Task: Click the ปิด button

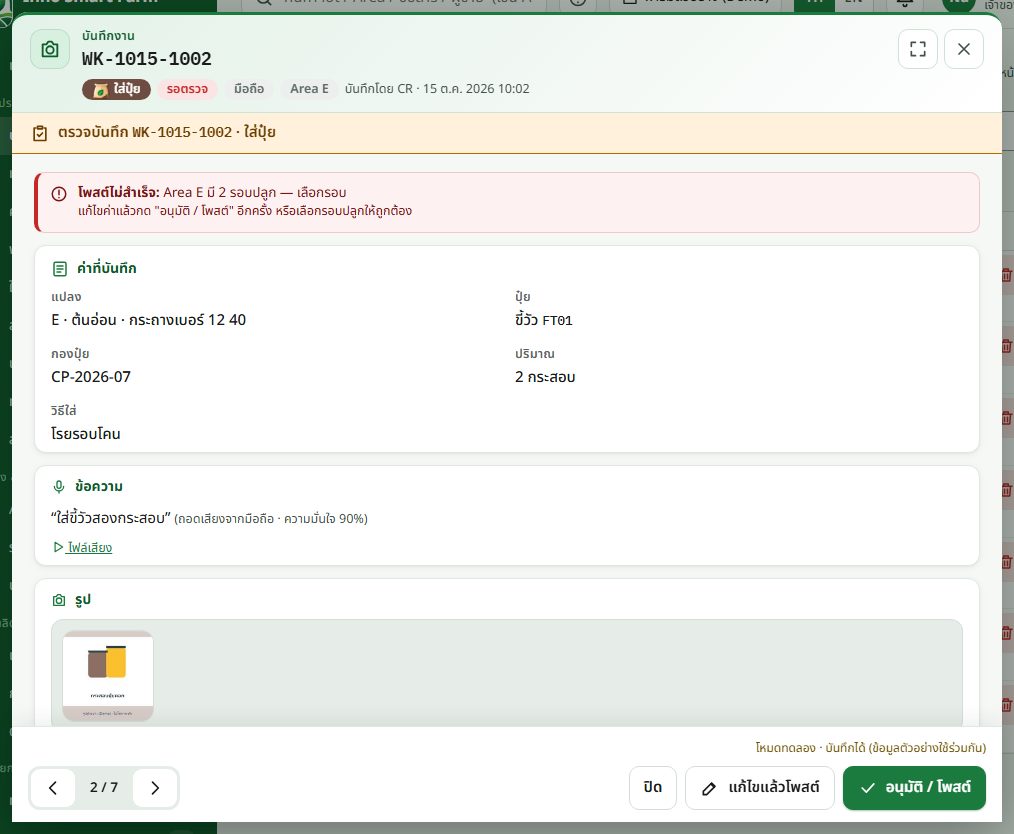Action: pos(653,787)
